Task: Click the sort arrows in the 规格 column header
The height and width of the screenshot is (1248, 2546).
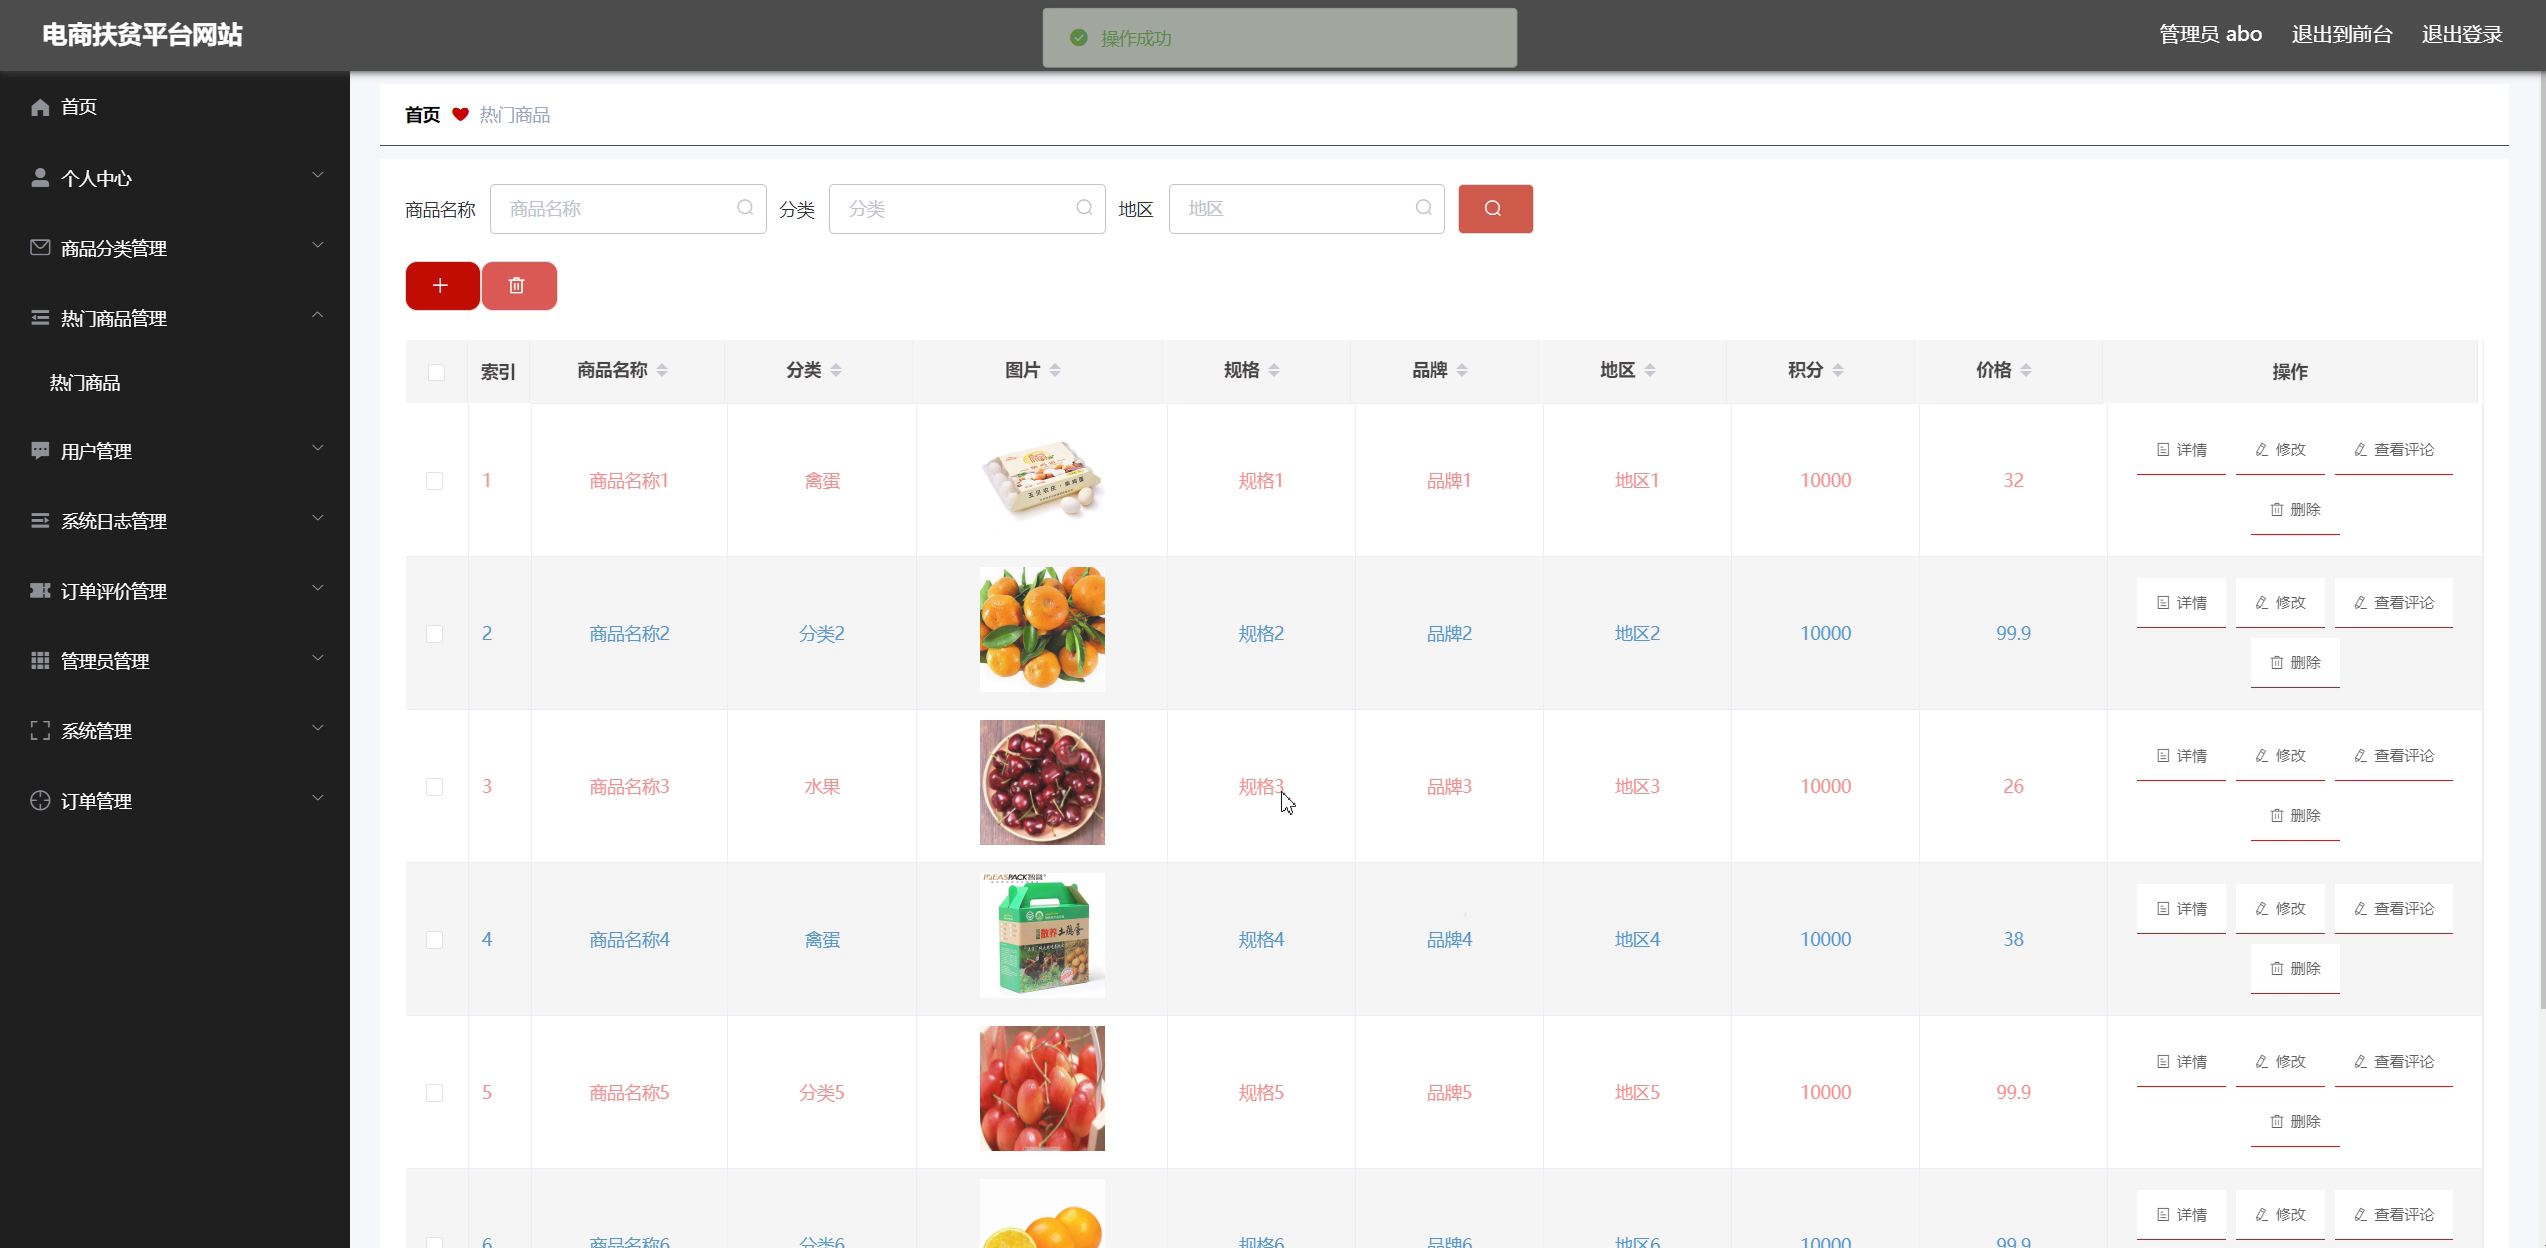Action: pos(1274,371)
